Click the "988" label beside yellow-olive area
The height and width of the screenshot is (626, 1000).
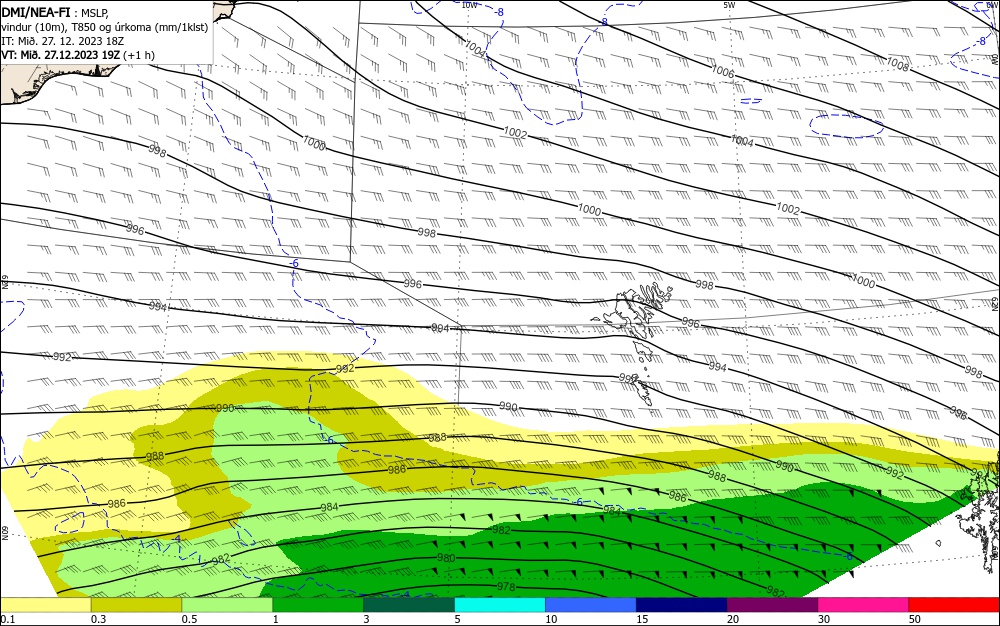tap(155, 456)
